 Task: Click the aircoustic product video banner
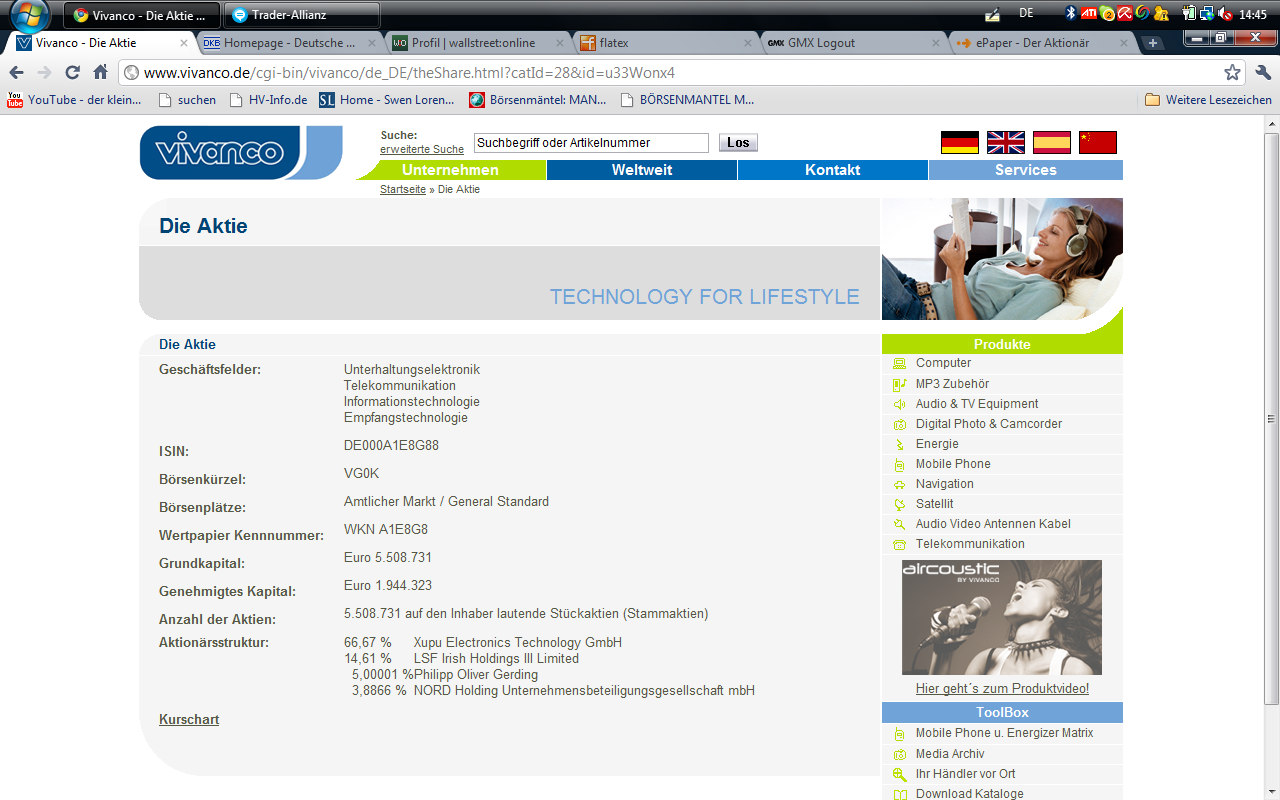(1001, 616)
